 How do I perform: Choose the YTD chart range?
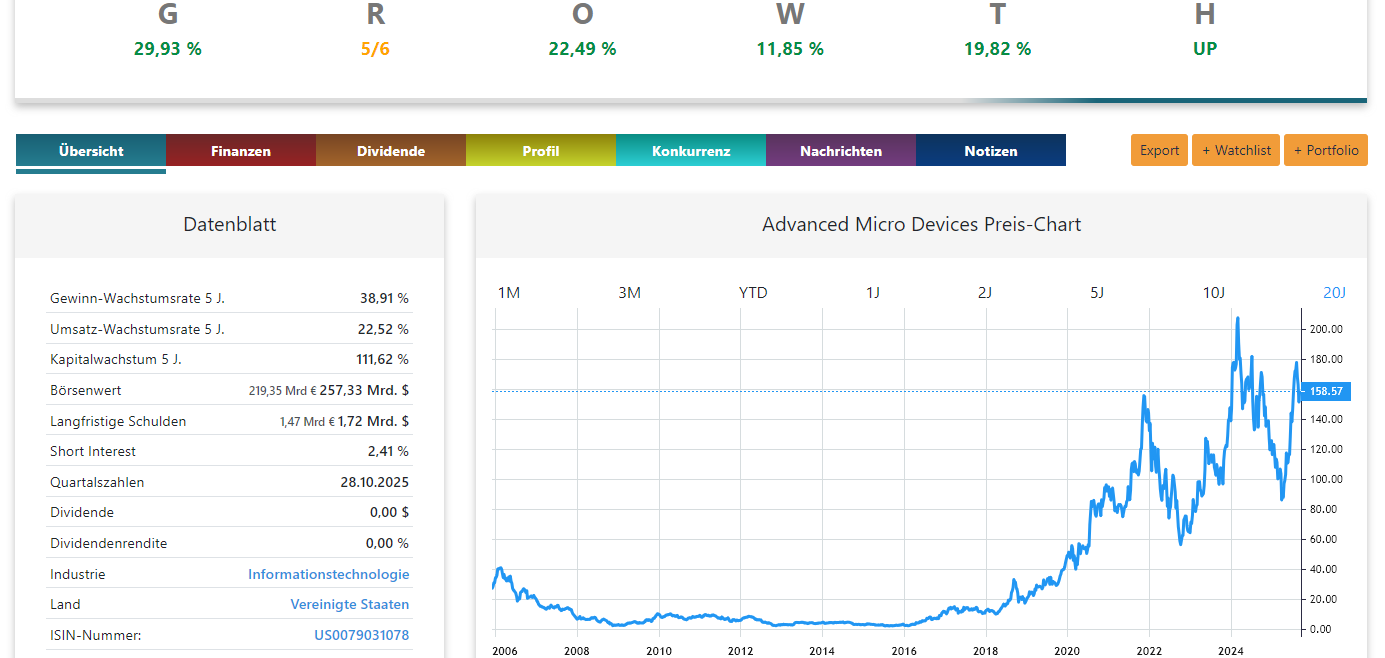(753, 293)
